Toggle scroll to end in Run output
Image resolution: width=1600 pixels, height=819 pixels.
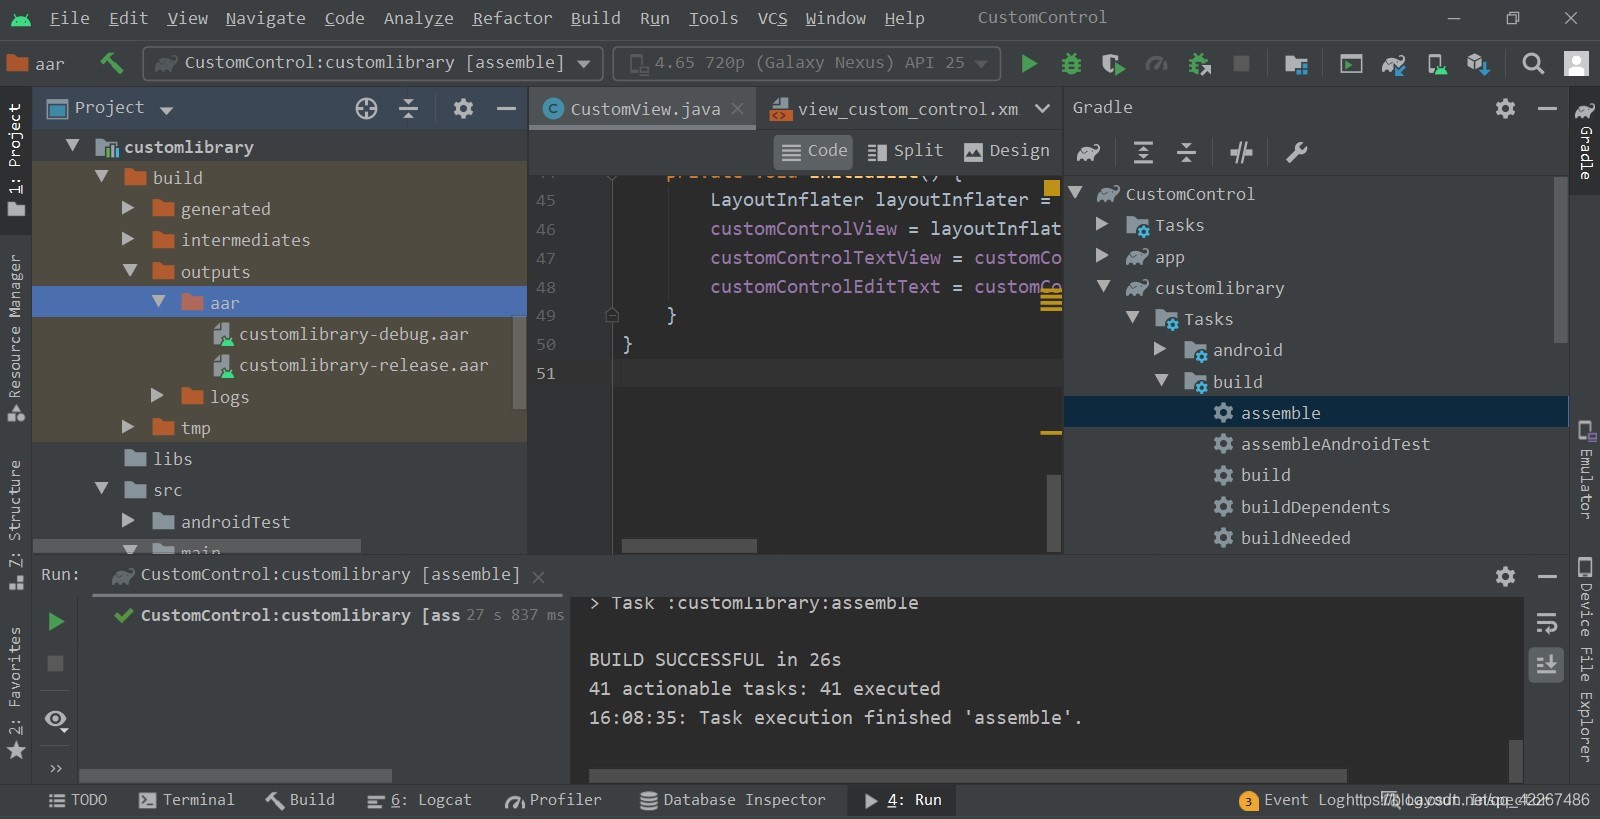(1546, 664)
